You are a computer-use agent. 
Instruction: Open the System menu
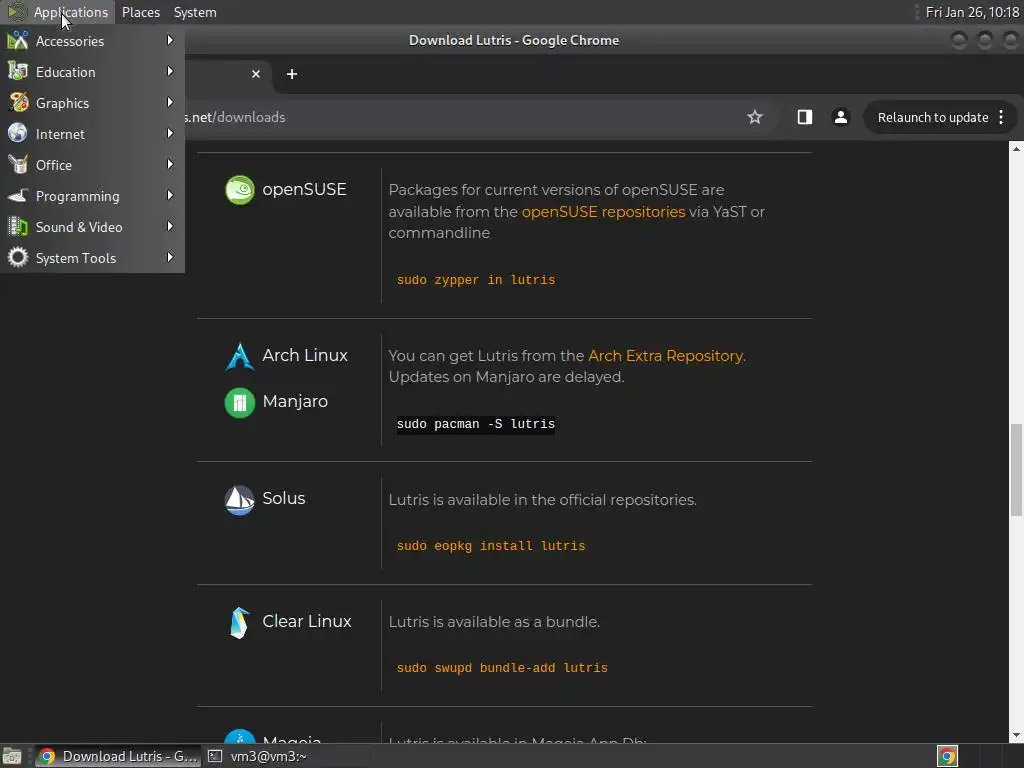point(195,12)
